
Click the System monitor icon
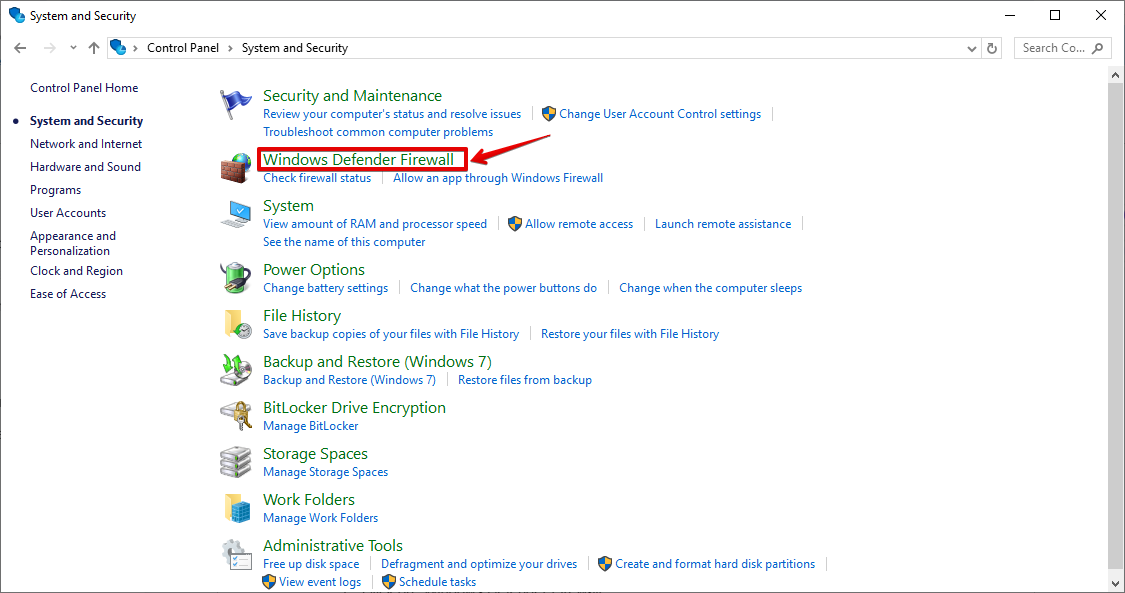[236, 214]
